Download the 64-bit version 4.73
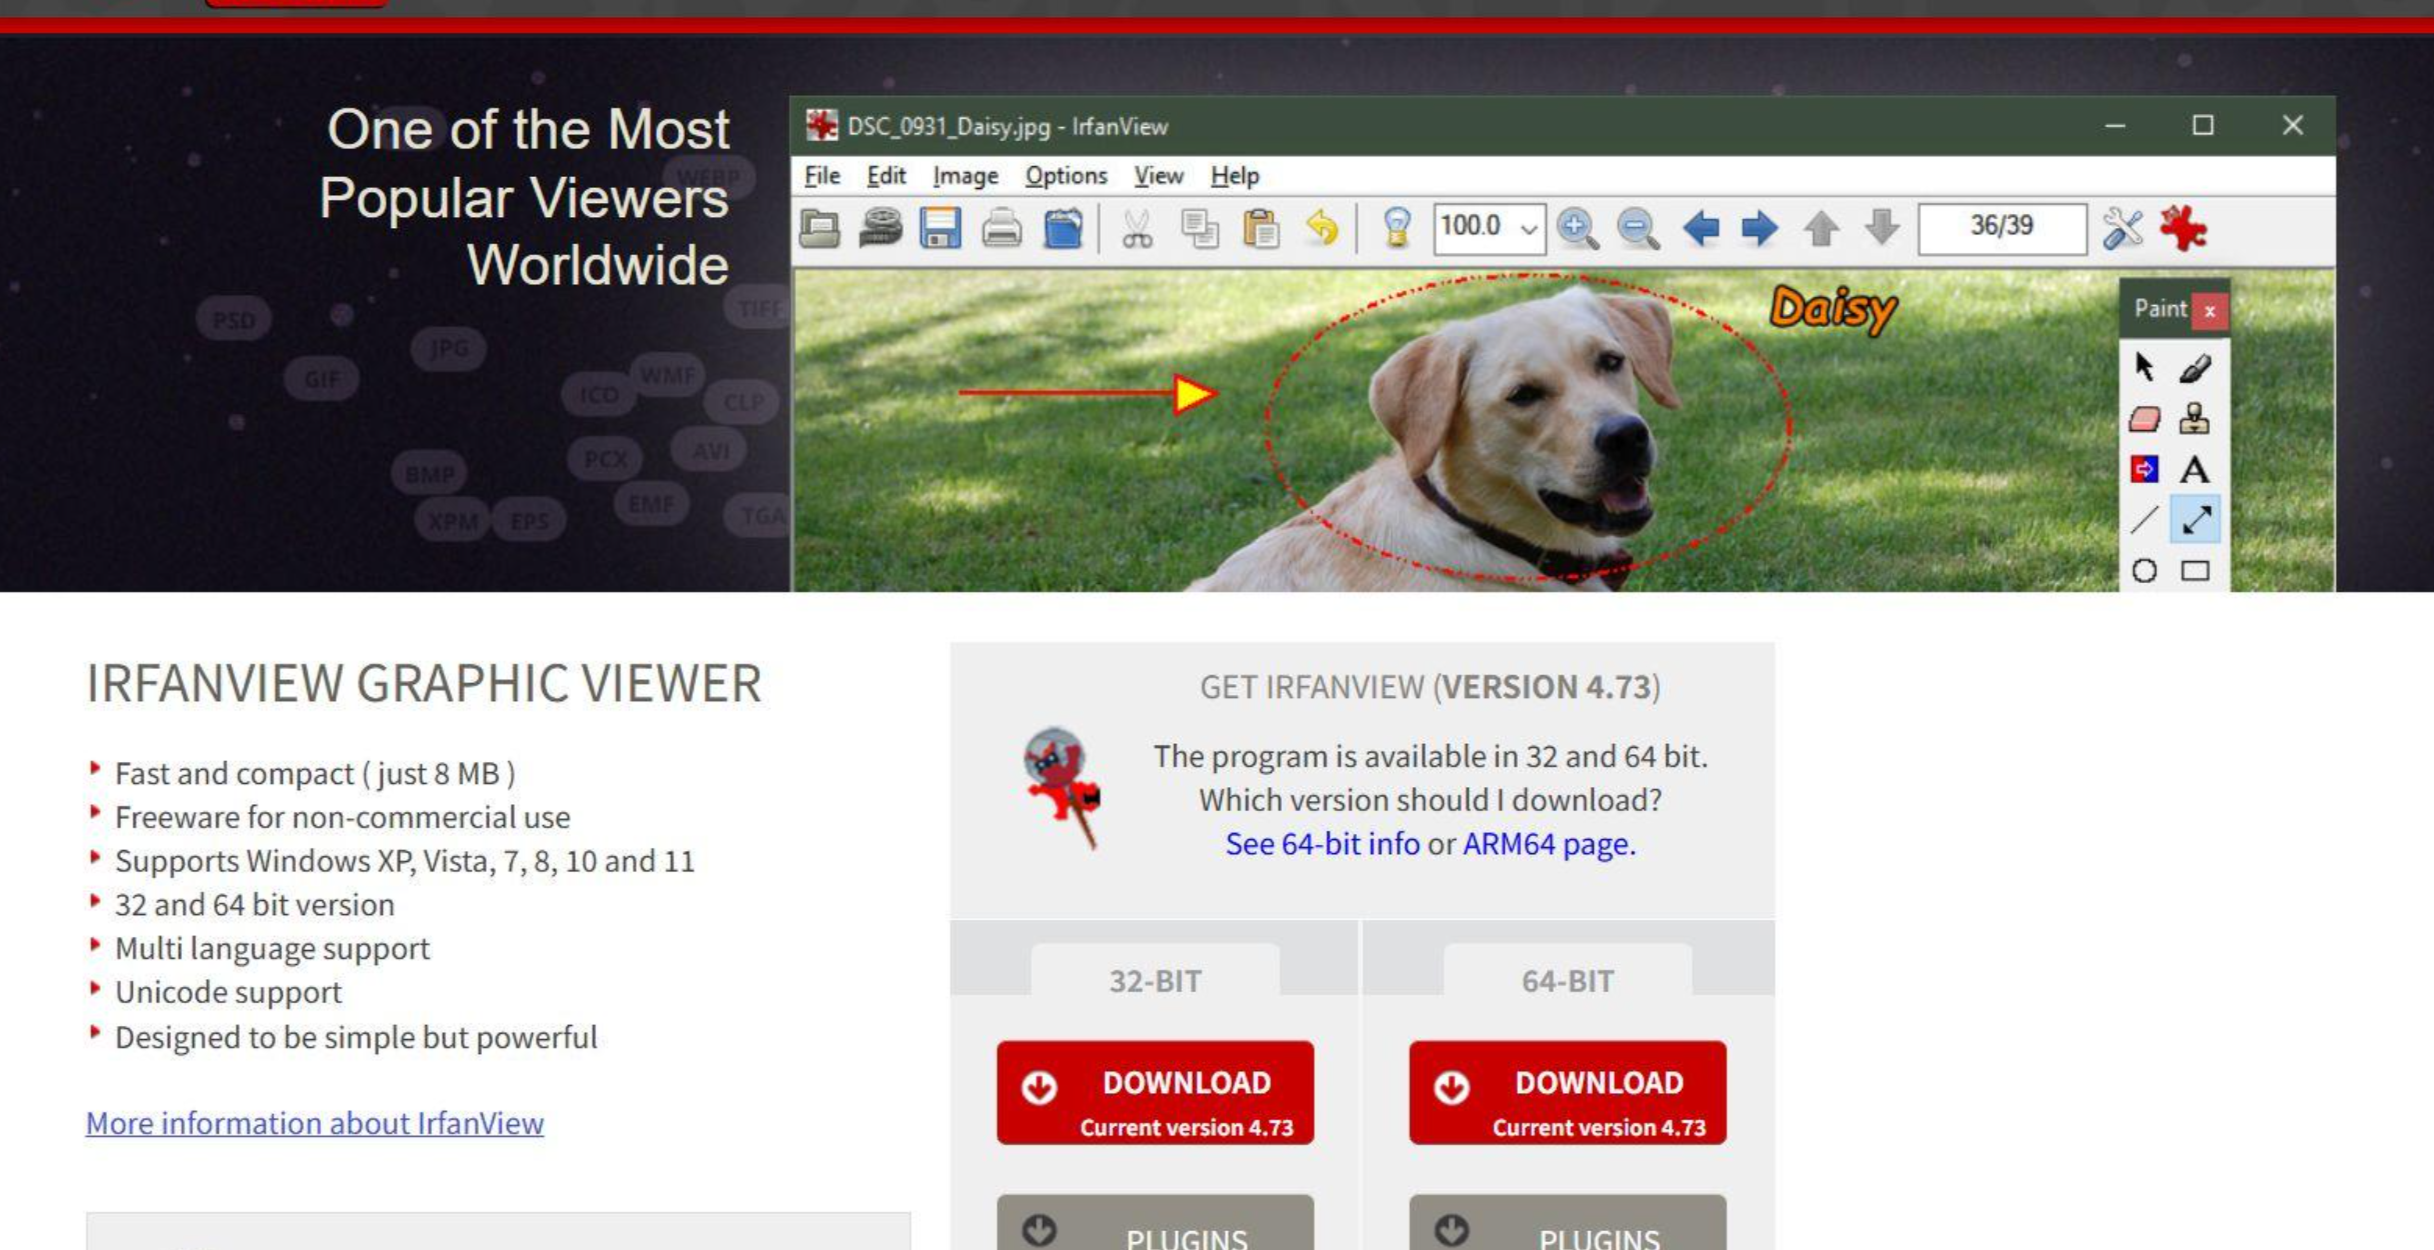The height and width of the screenshot is (1250, 2434). (1568, 1093)
